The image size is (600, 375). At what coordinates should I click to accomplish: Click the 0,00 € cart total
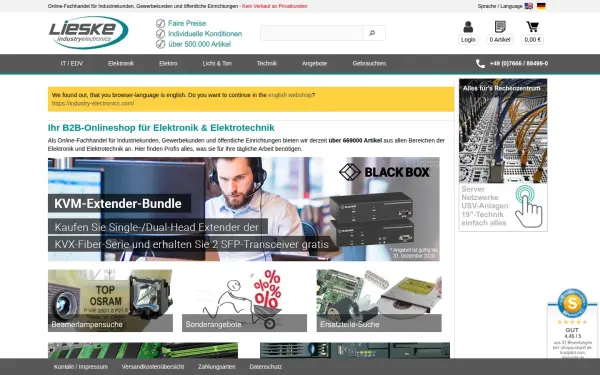coord(532,40)
